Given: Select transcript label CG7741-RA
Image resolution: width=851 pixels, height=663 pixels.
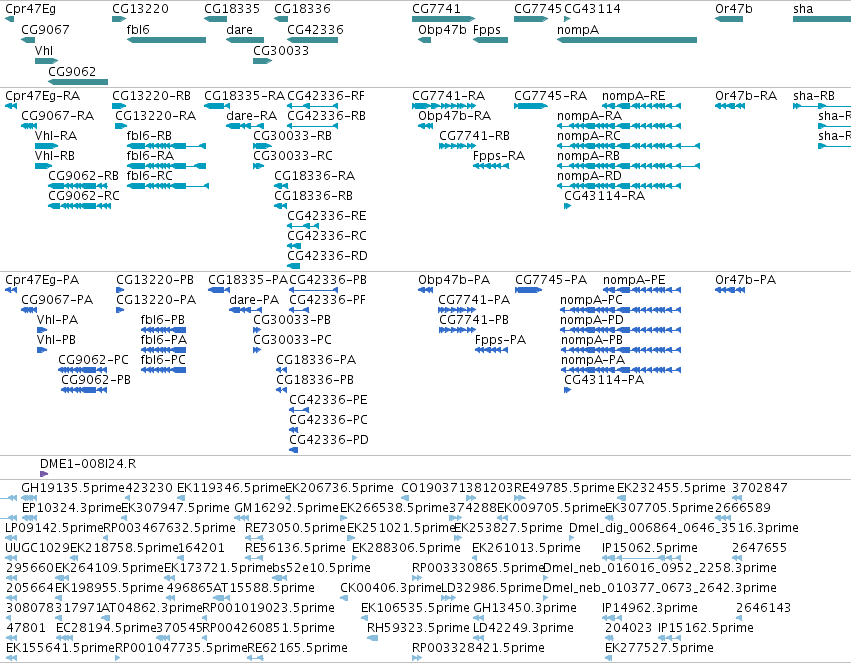Looking at the screenshot, I should [x=448, y=96].
